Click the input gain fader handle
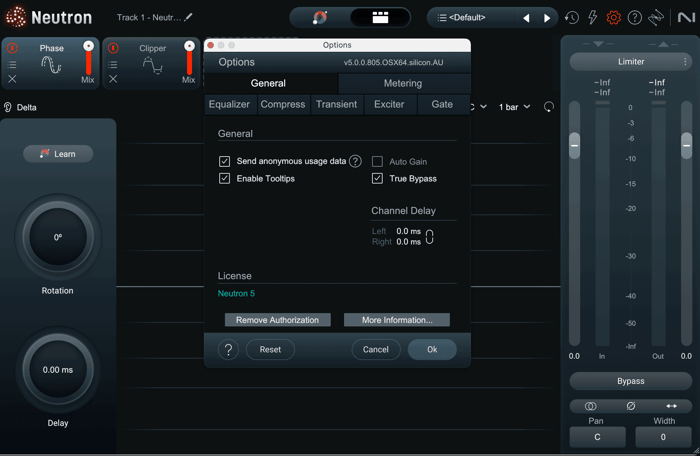 pyautogui.click(x=575, y=146)
